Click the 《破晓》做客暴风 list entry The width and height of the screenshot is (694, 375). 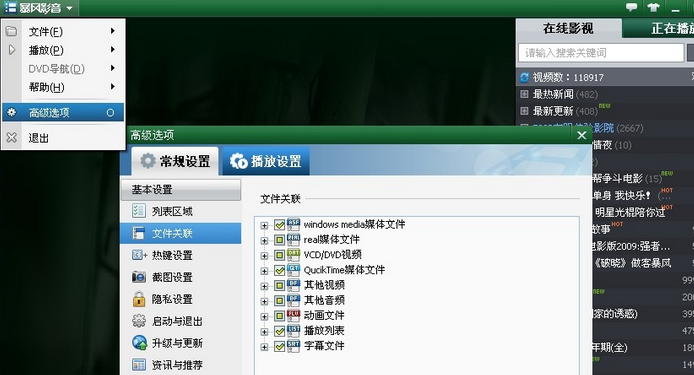tap(632, 263)
